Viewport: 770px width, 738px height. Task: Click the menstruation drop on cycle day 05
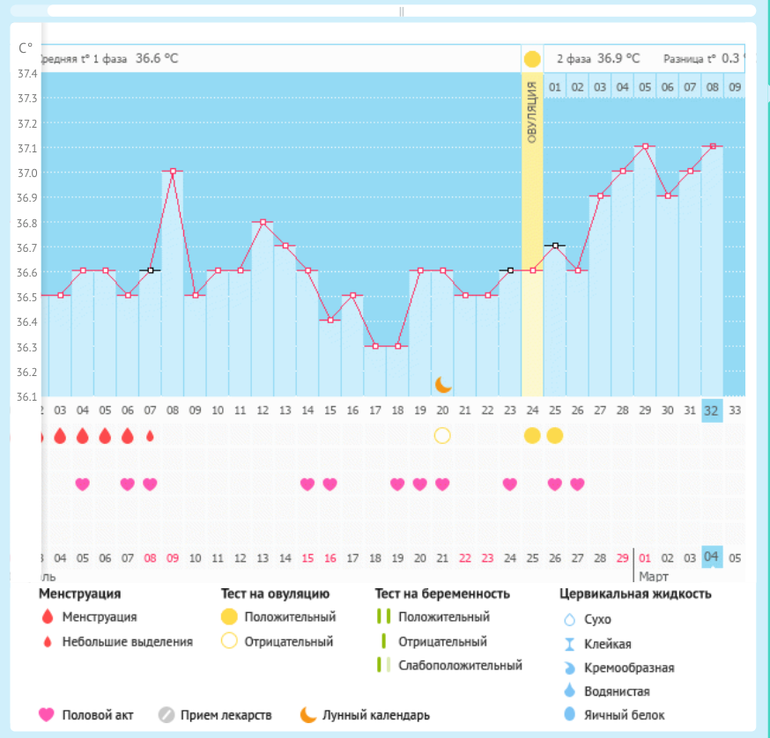pos(105,436)
